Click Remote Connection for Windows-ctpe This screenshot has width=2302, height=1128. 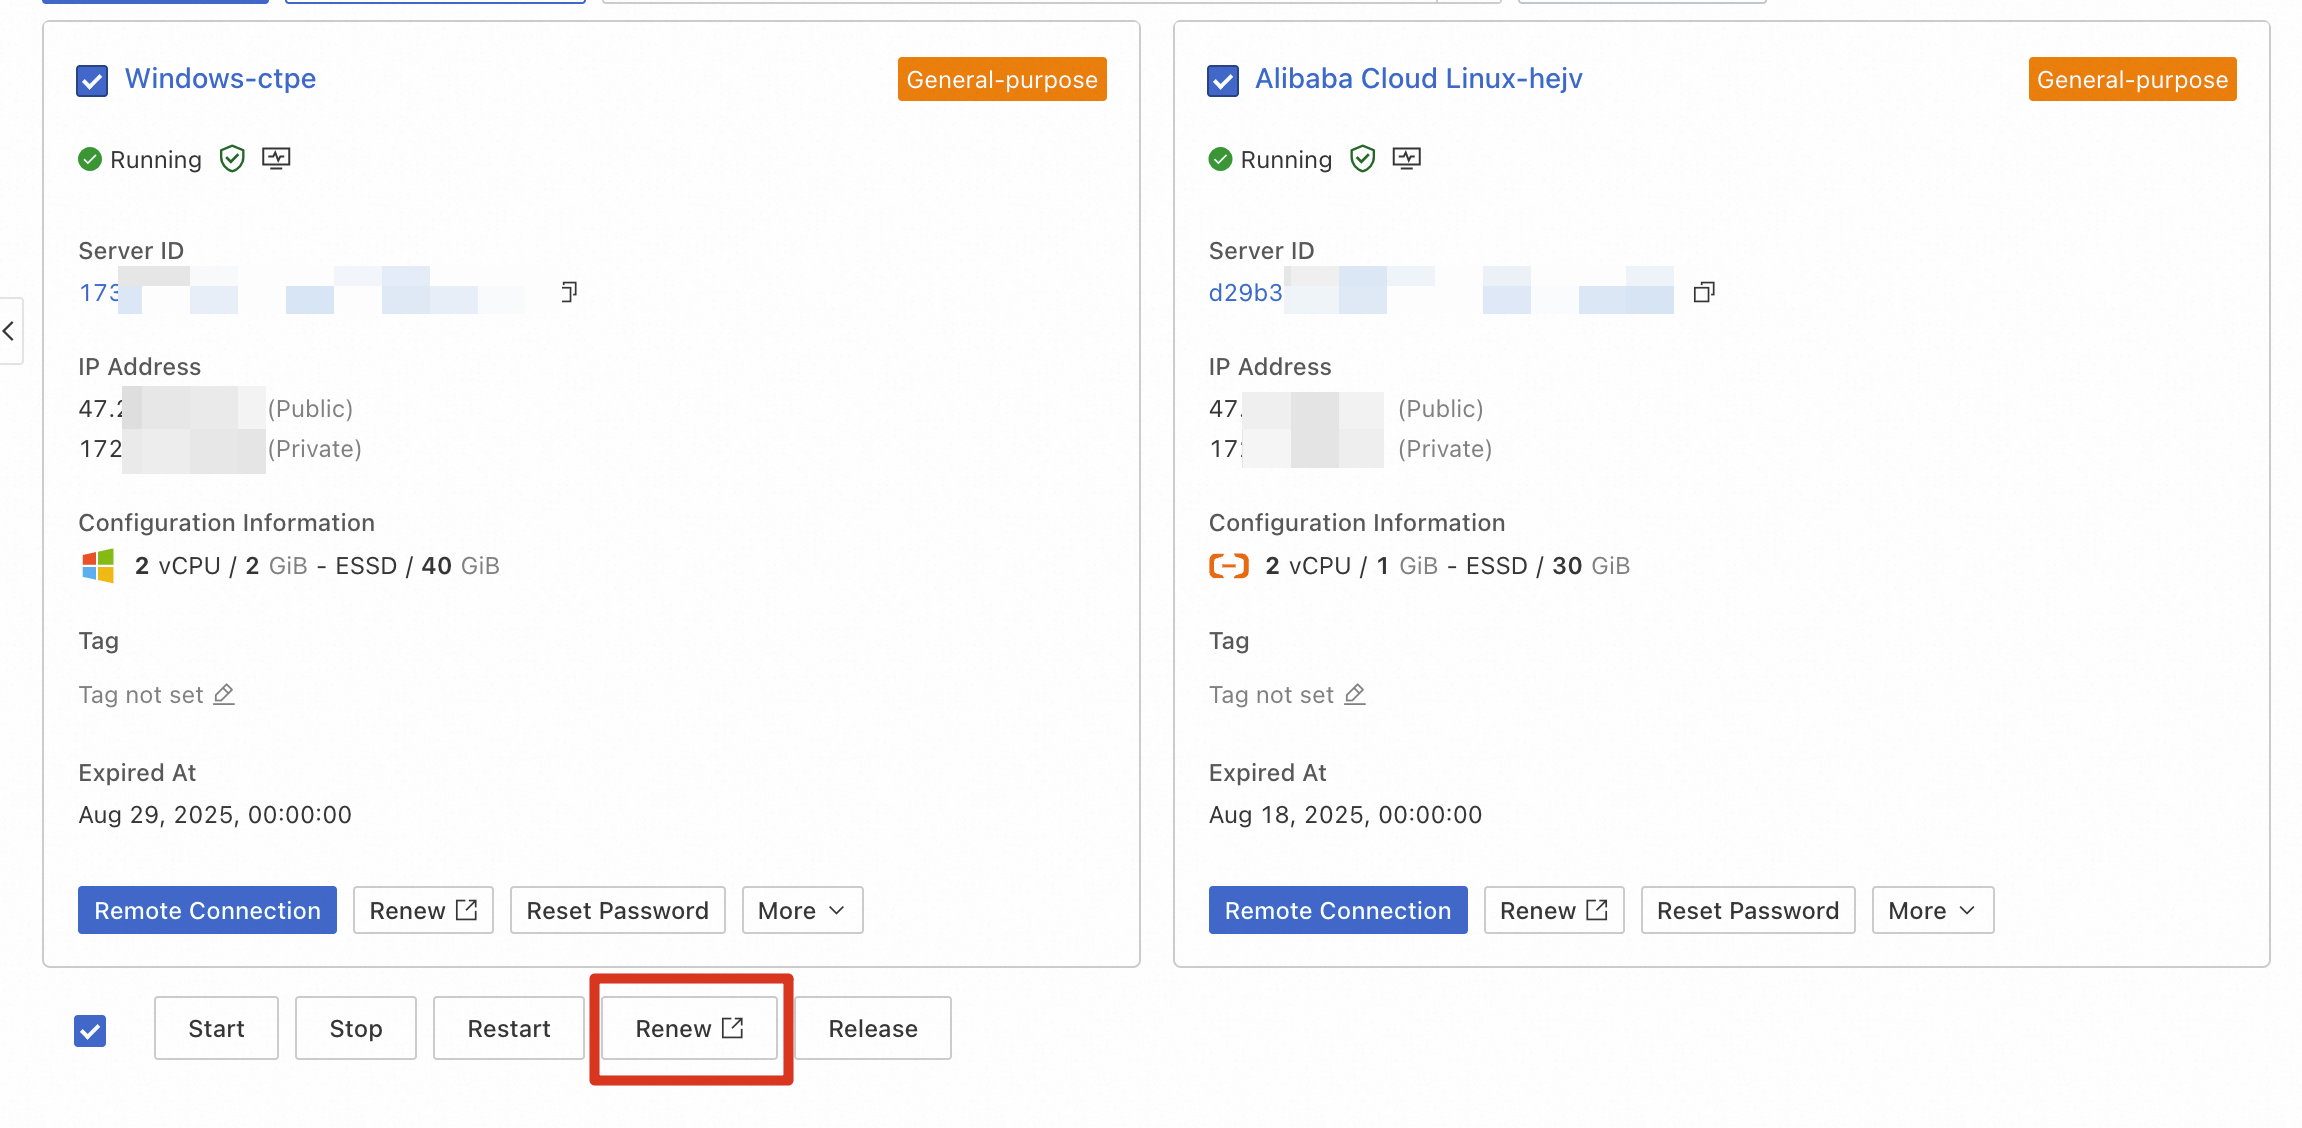pyautogui.click(x=207, y=910)
